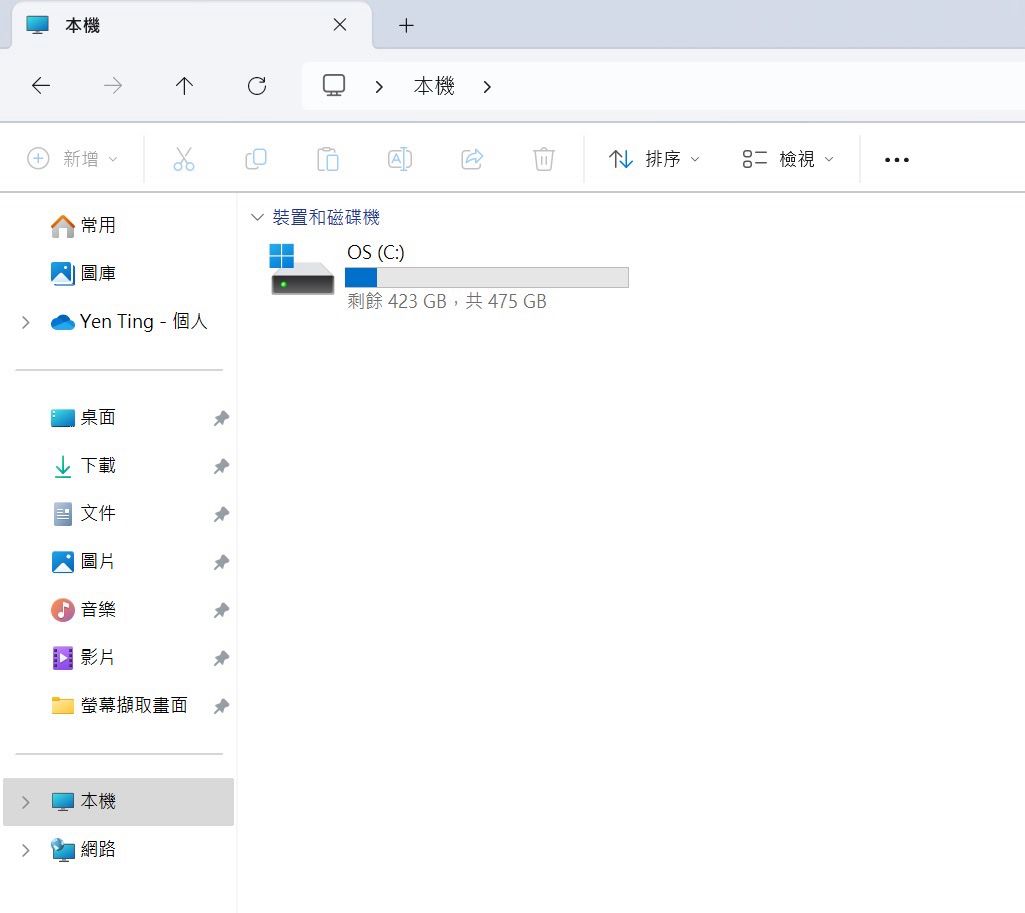Click the Copy icon in toolbar
Screen dimensions: 1025x913
click(256, 159)
